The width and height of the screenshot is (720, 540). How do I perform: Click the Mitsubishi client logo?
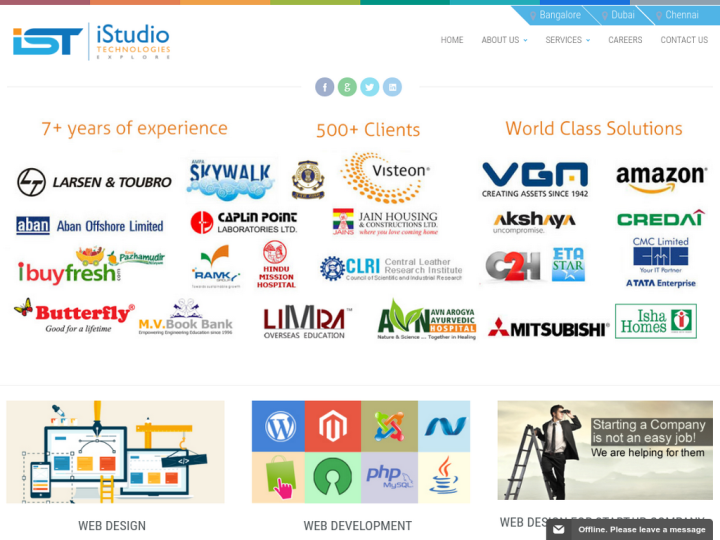click(x=548, y=328)
